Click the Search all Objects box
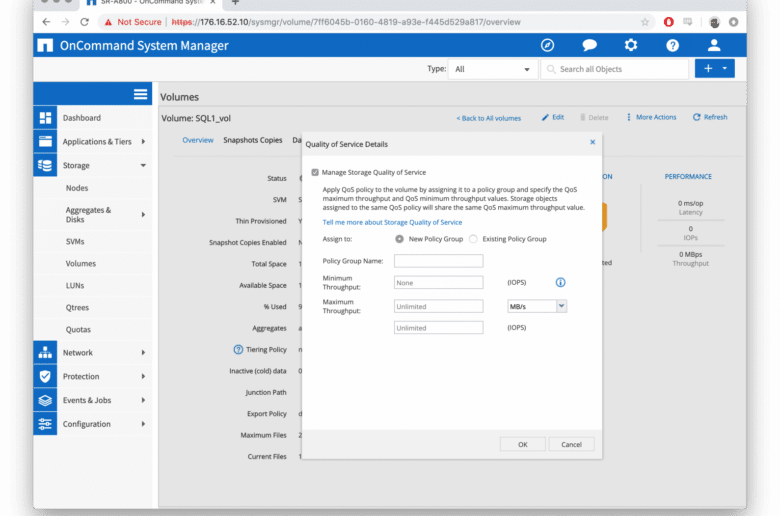The height and width of the screenshot is (516, 780). click(615, 69)
